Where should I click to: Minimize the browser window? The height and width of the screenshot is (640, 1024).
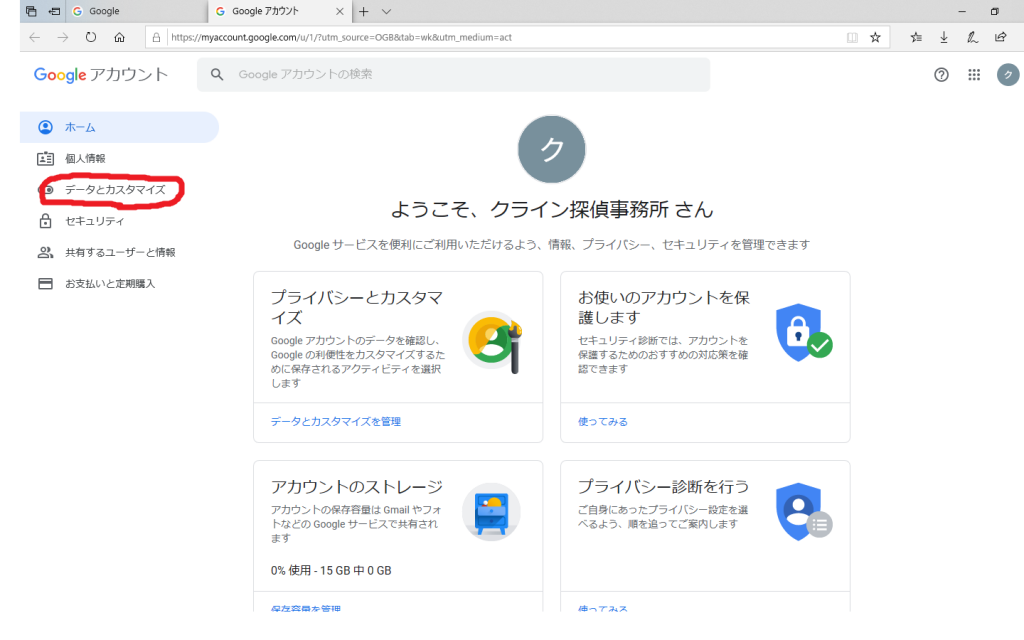coord(962,11)
